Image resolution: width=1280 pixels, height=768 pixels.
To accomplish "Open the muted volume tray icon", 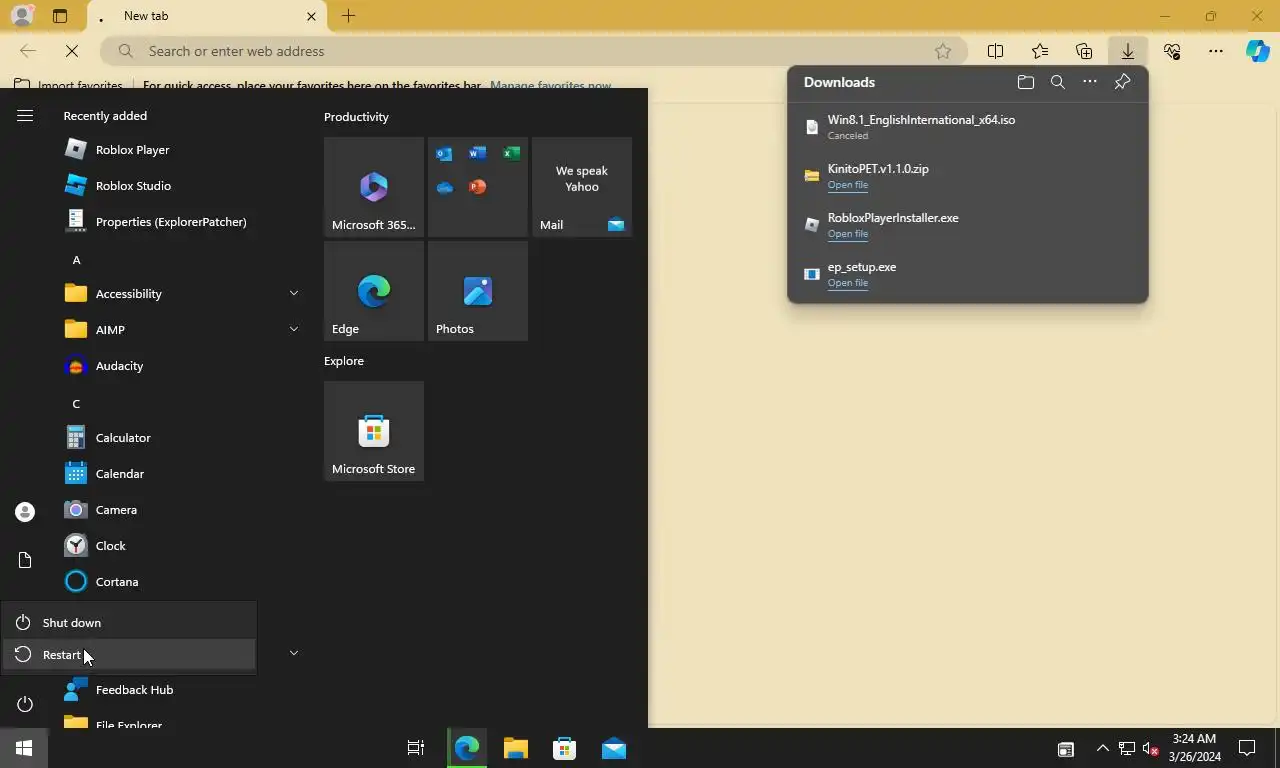I will point(1150,748).
